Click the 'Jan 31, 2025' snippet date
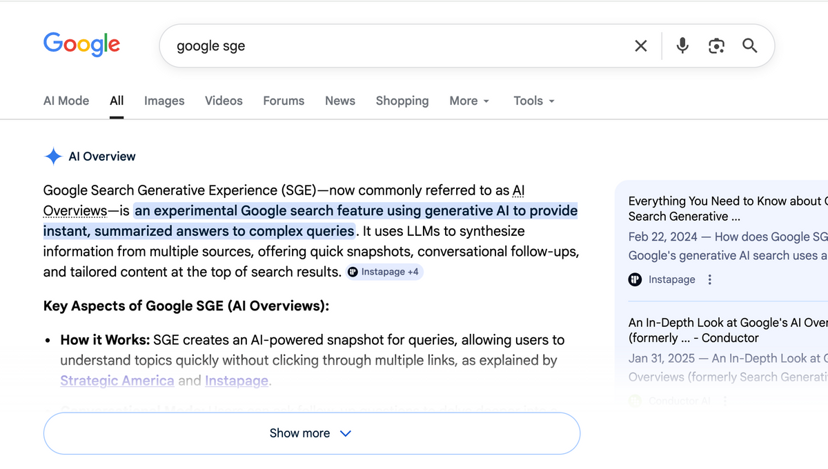Image resolution: width=828 pixels, height=469 pixels. (661, 359)
